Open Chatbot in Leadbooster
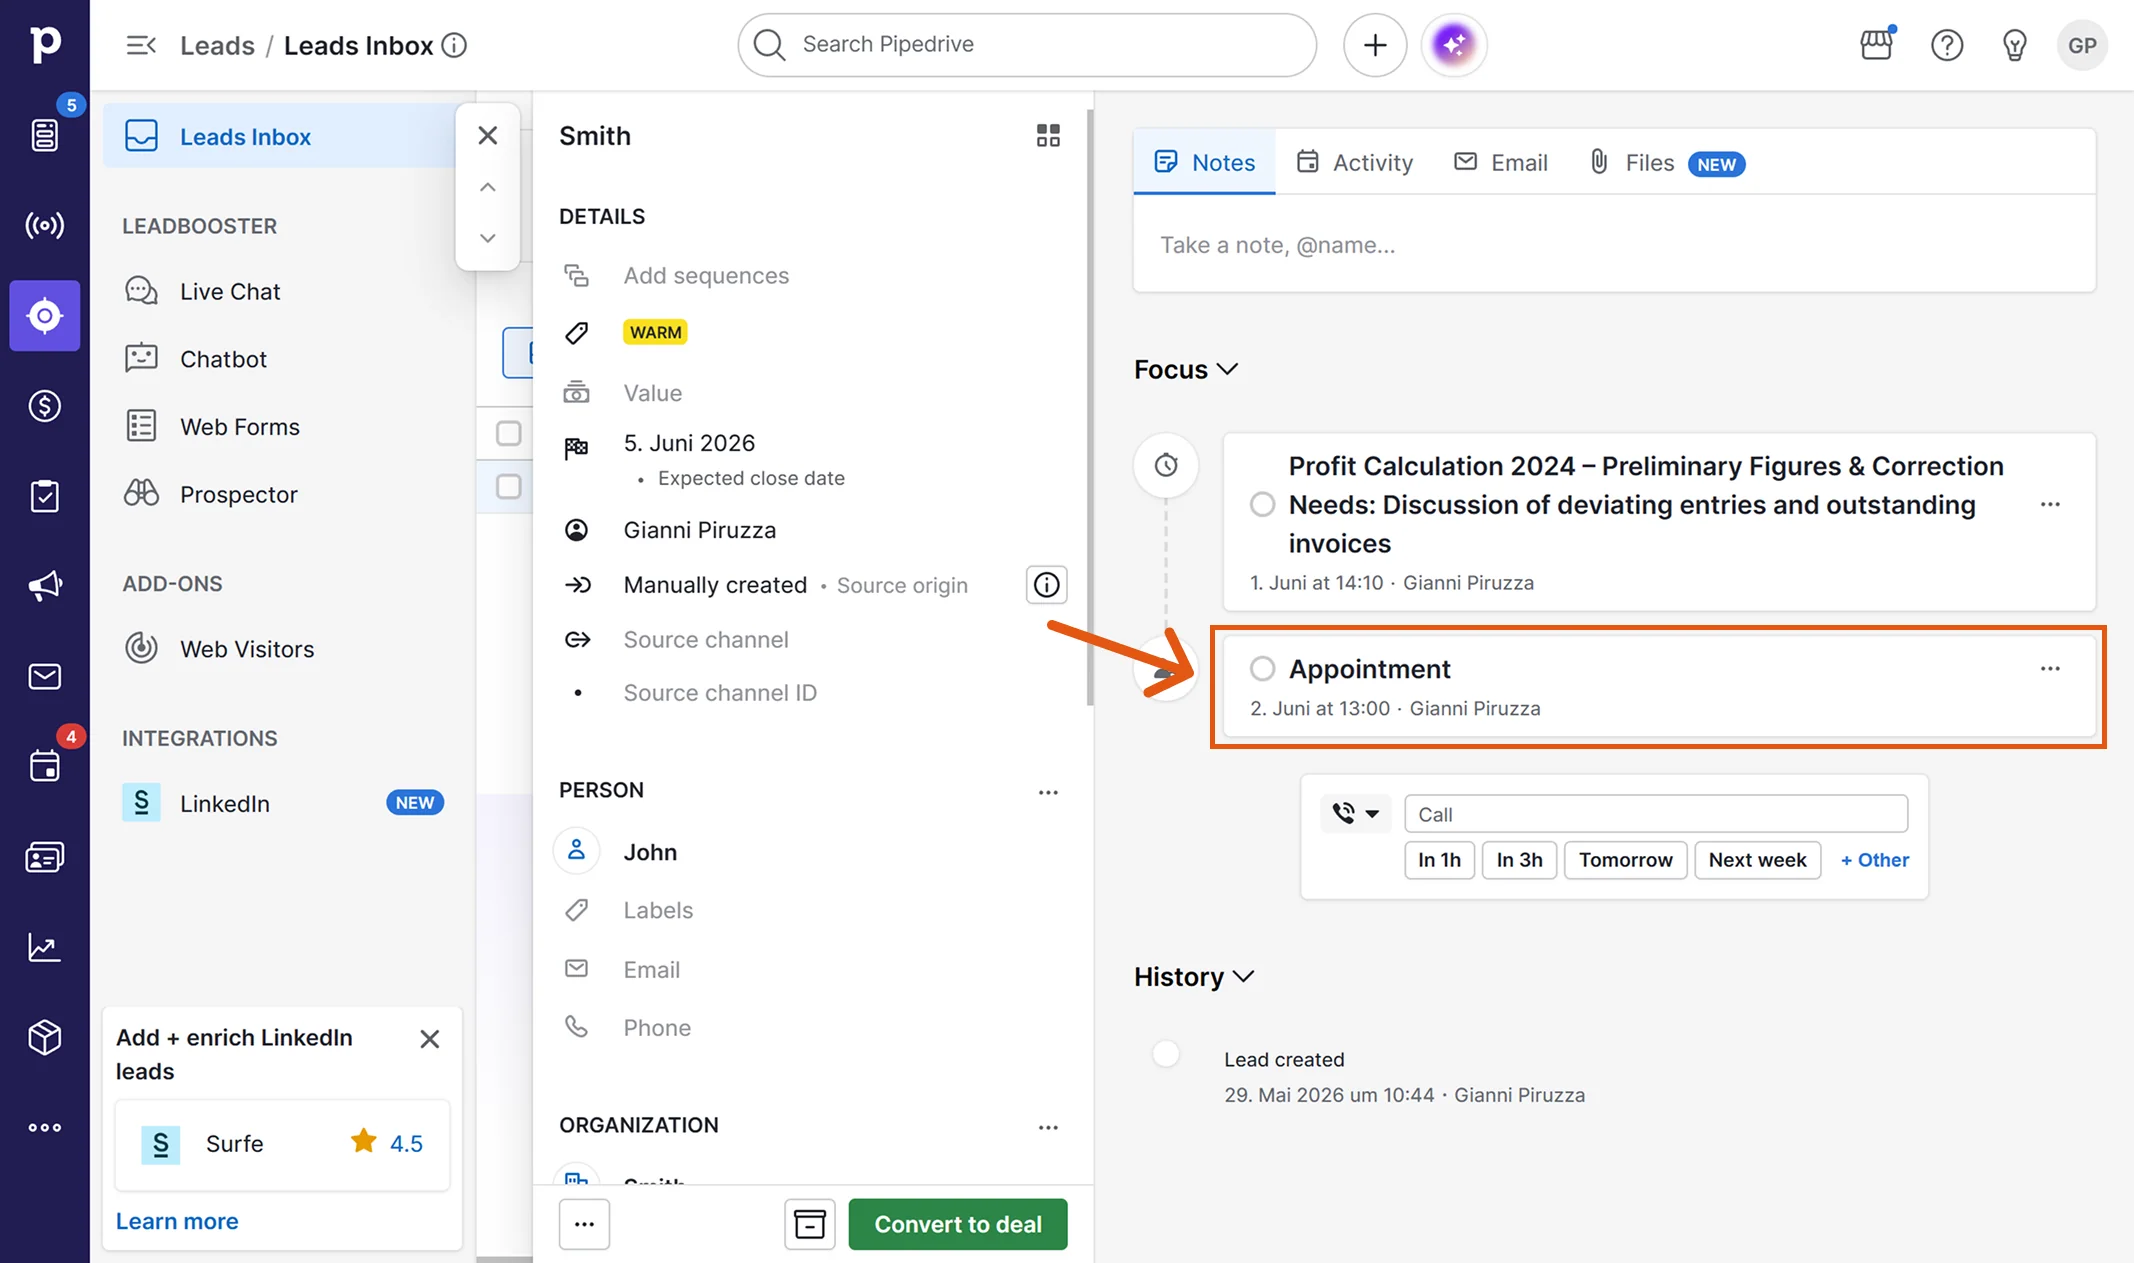Image resolution: width=2134 pixels, height=1263 pixels. coord(223,359)
